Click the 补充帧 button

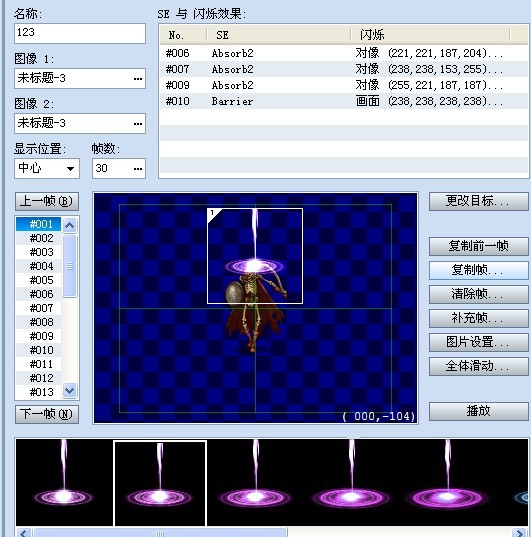click(479, 318)
